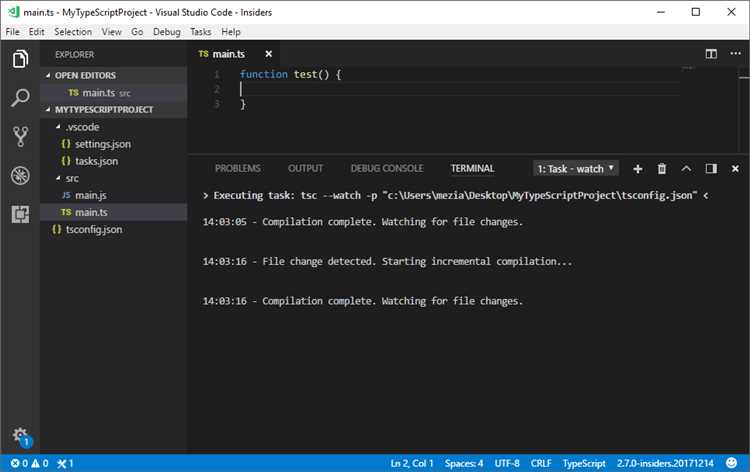Image resolution: width=750 pixels, height=472 pixels.
Task: Open the File menu
Action: (12, 32)
